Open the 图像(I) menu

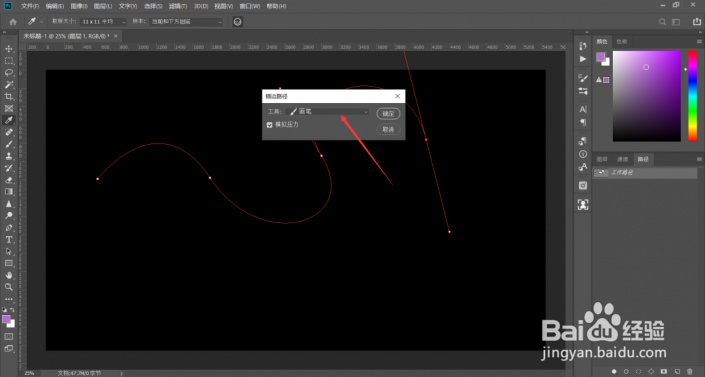[x=79, y=6]
